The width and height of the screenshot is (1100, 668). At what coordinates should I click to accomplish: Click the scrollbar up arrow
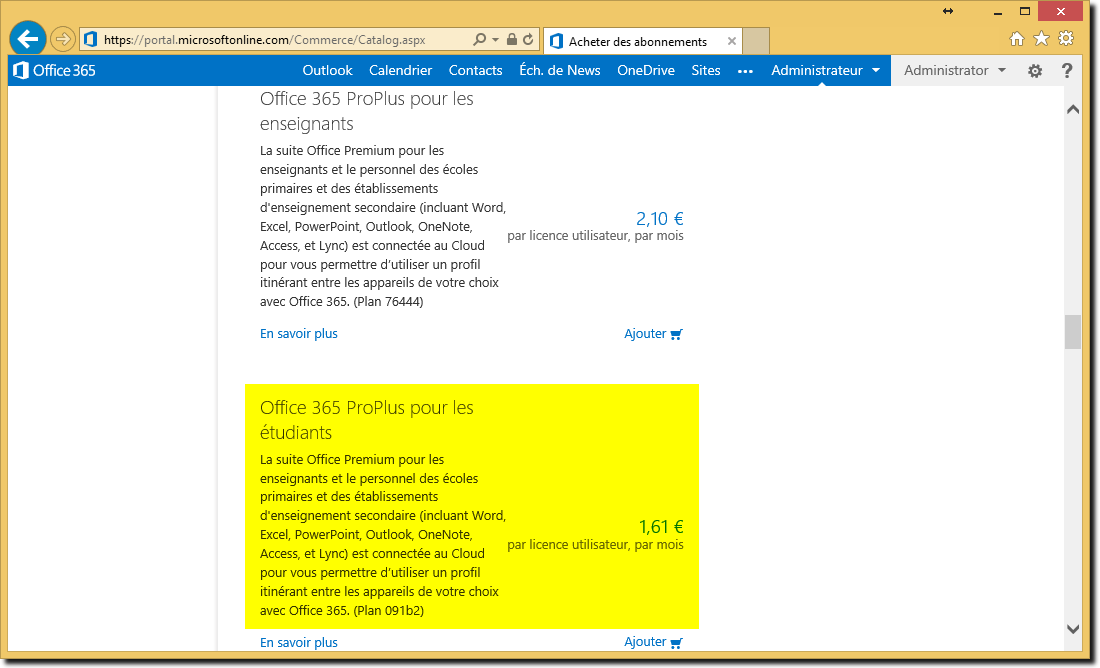[x=1073, y=109]
